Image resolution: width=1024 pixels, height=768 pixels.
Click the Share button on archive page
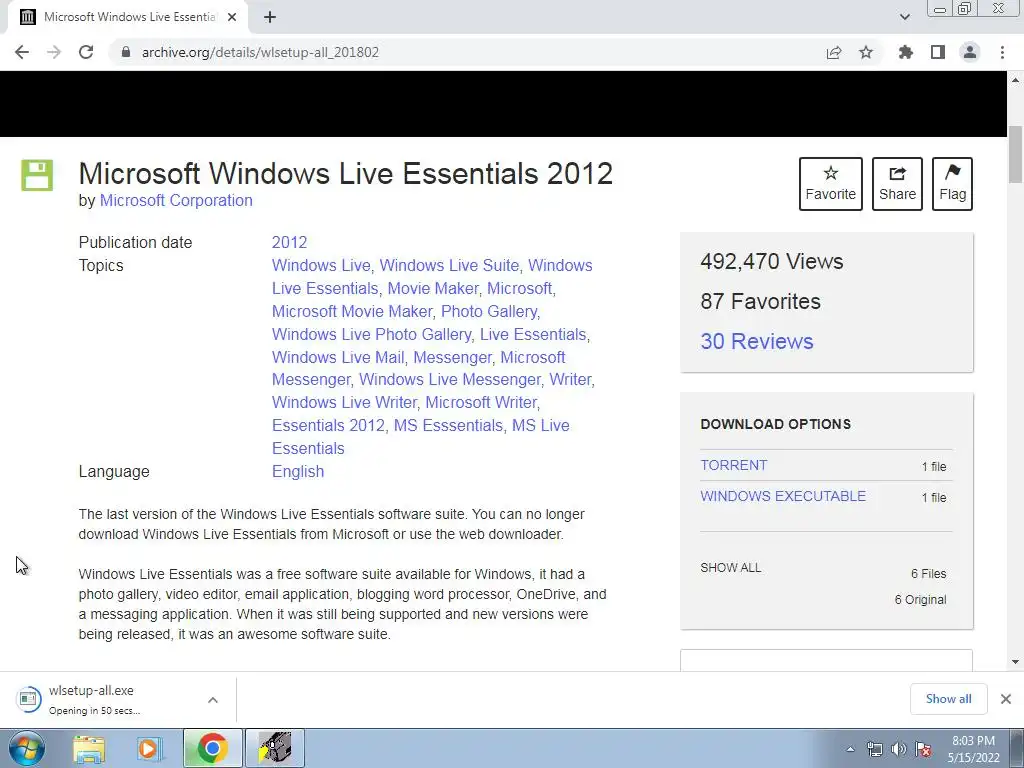pos(897,184)
